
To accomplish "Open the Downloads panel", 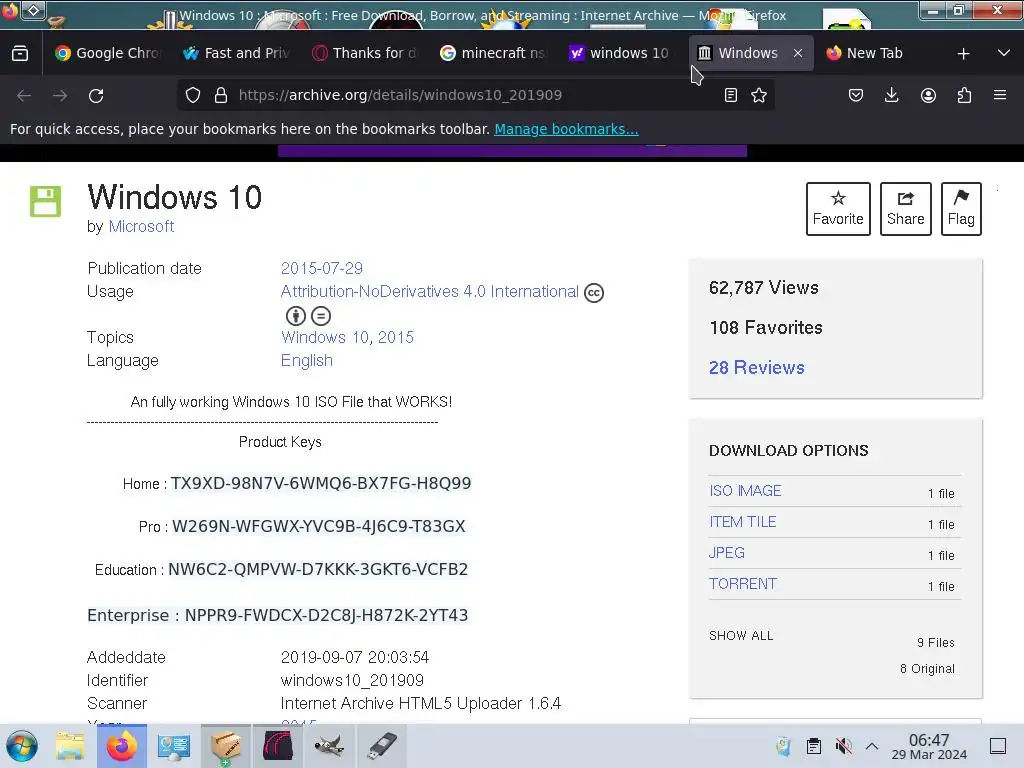I will (891, 95).
